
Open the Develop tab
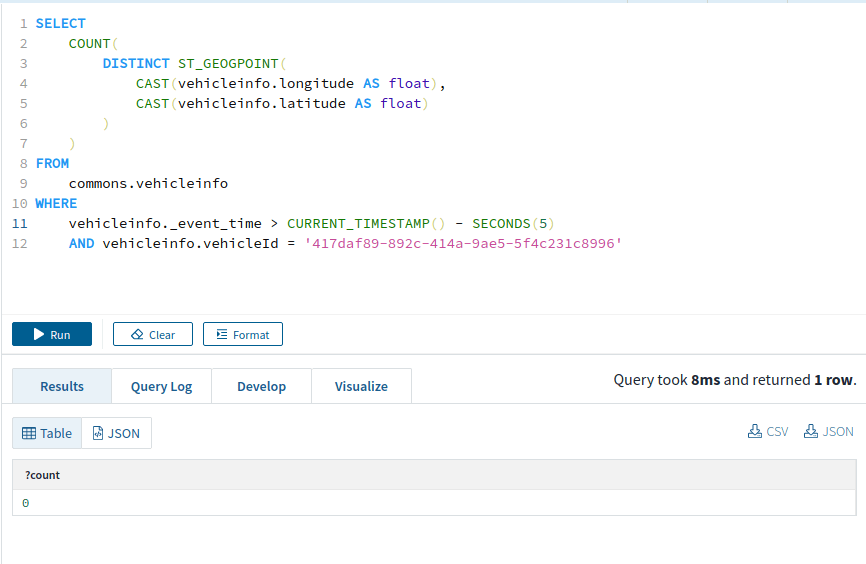point(262,386)
